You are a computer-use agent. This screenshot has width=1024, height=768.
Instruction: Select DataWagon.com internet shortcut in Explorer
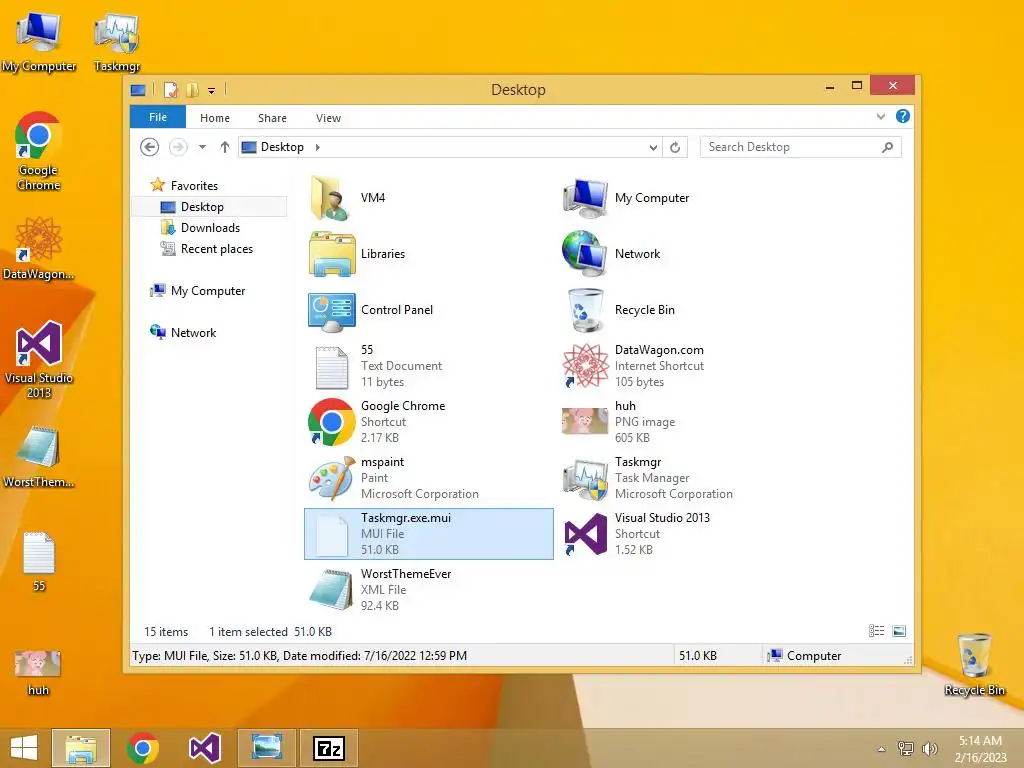585,366
